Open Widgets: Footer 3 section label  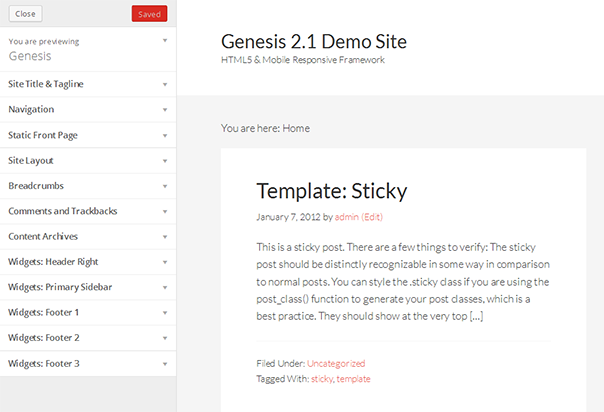44,363
